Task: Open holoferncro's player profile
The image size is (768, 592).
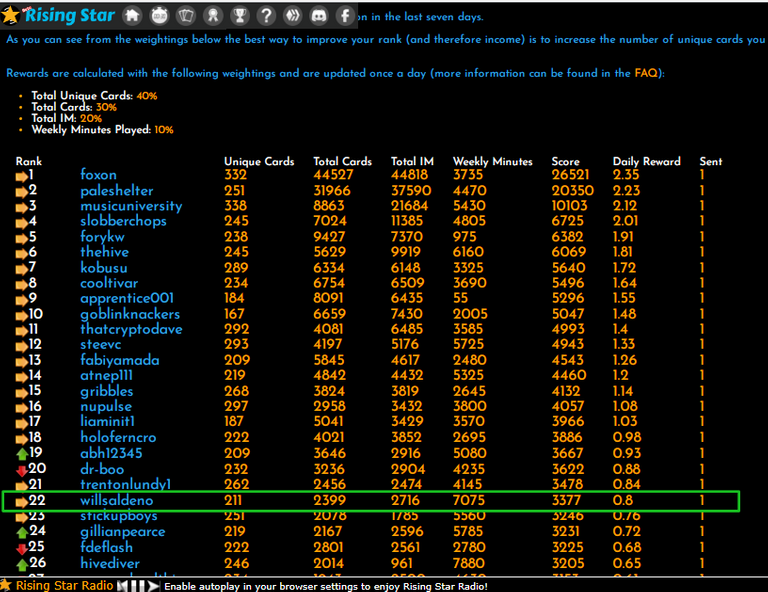Action: point(118,437)
